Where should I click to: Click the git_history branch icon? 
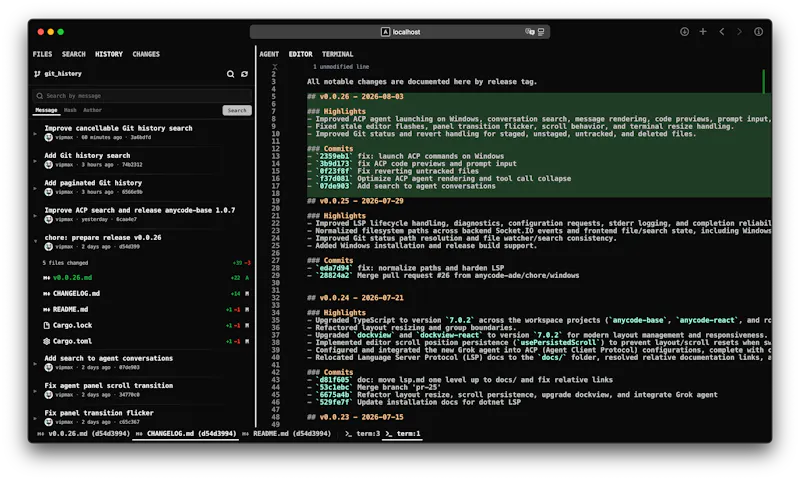(x=37, y=74)
